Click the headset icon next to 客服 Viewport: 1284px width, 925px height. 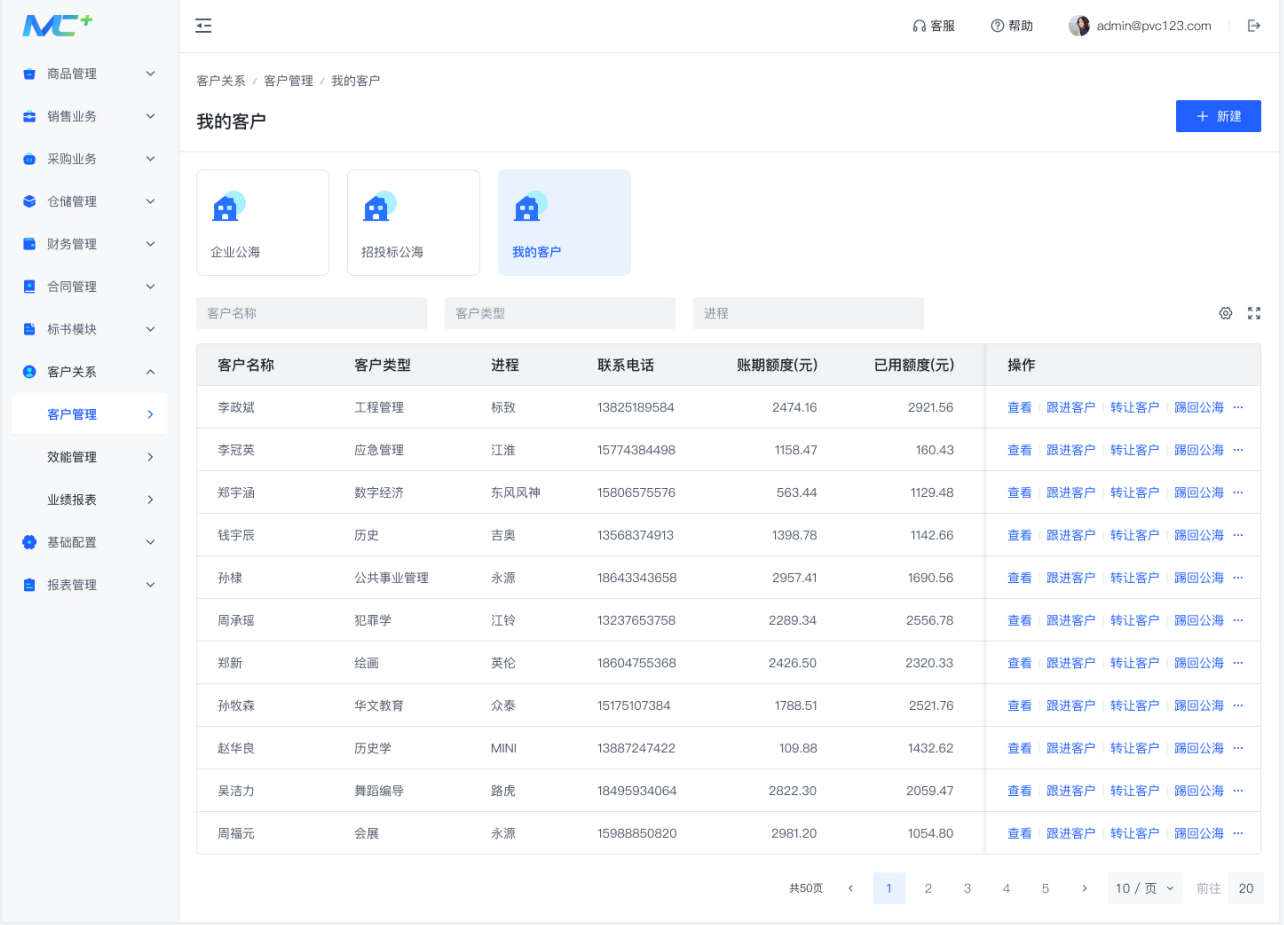[919, 26]
